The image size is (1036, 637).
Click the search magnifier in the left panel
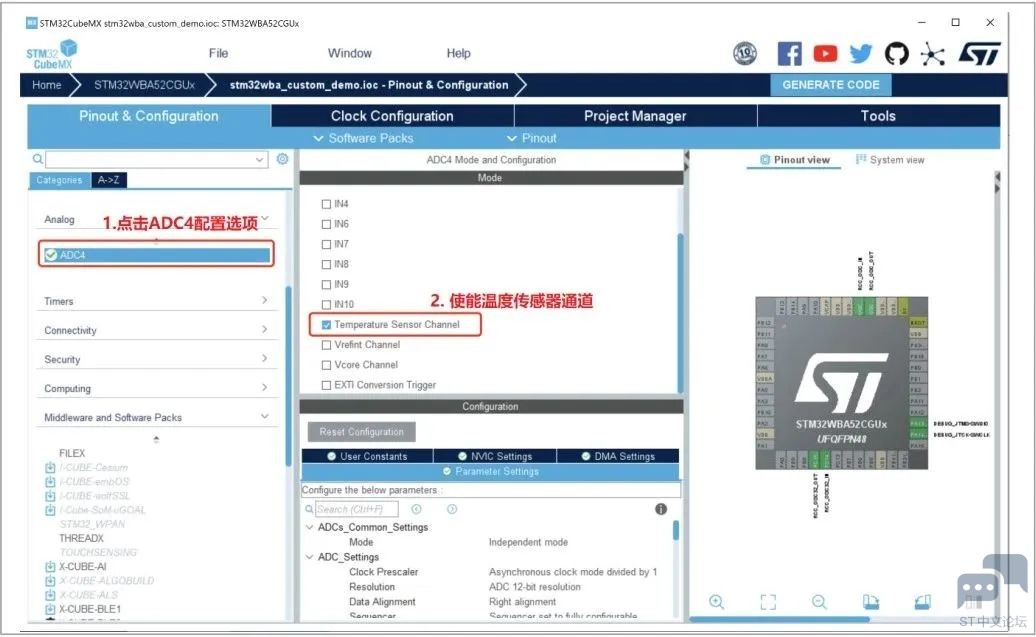coord(38,159)
